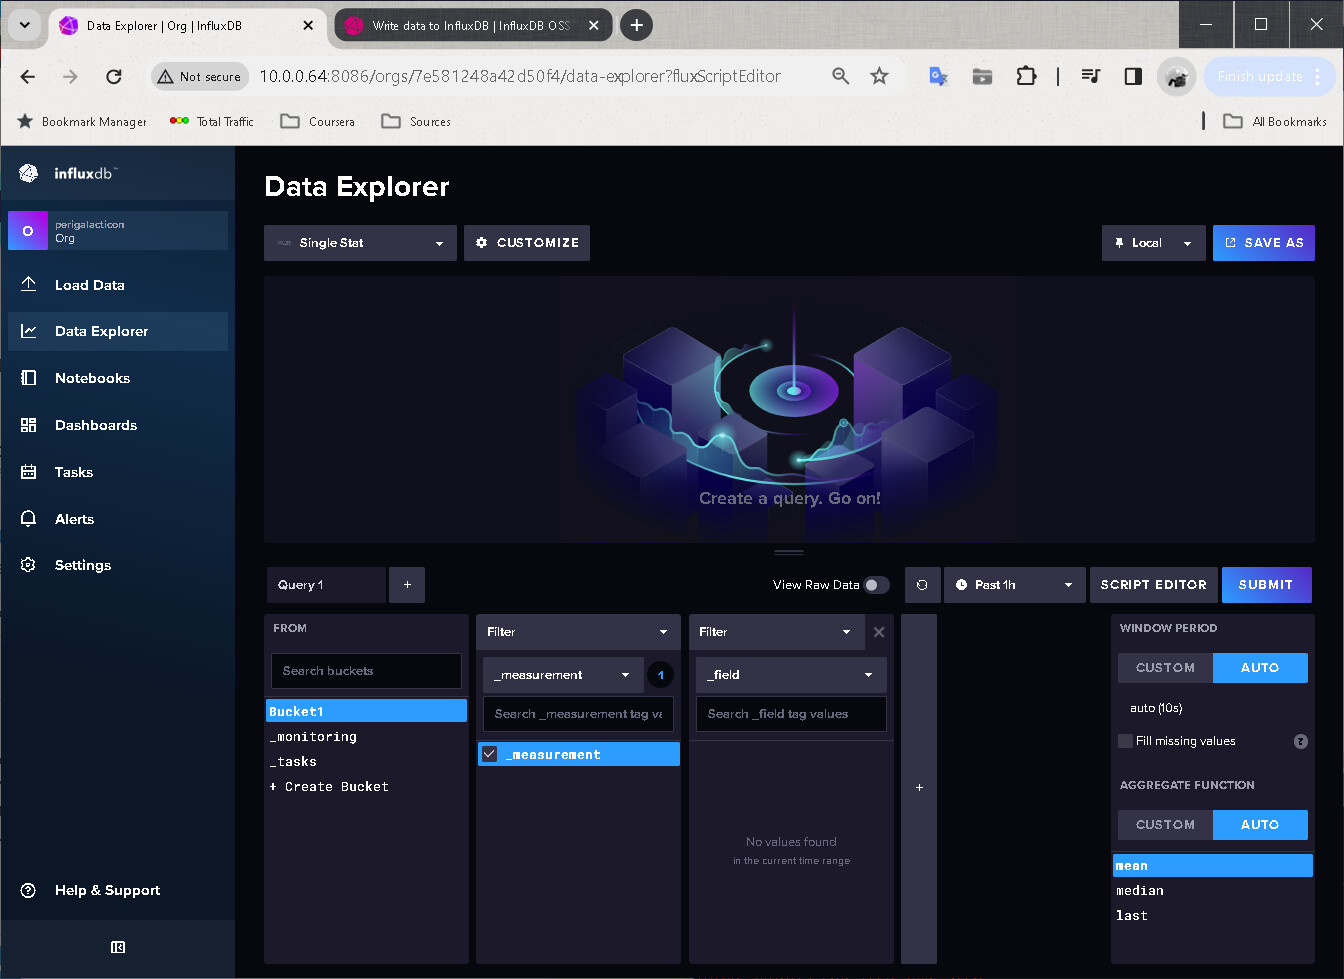The width and height of the screenshot is (1344, 979).
Task: Remove the _field filter with X
Action: click(x=879, y=632)
